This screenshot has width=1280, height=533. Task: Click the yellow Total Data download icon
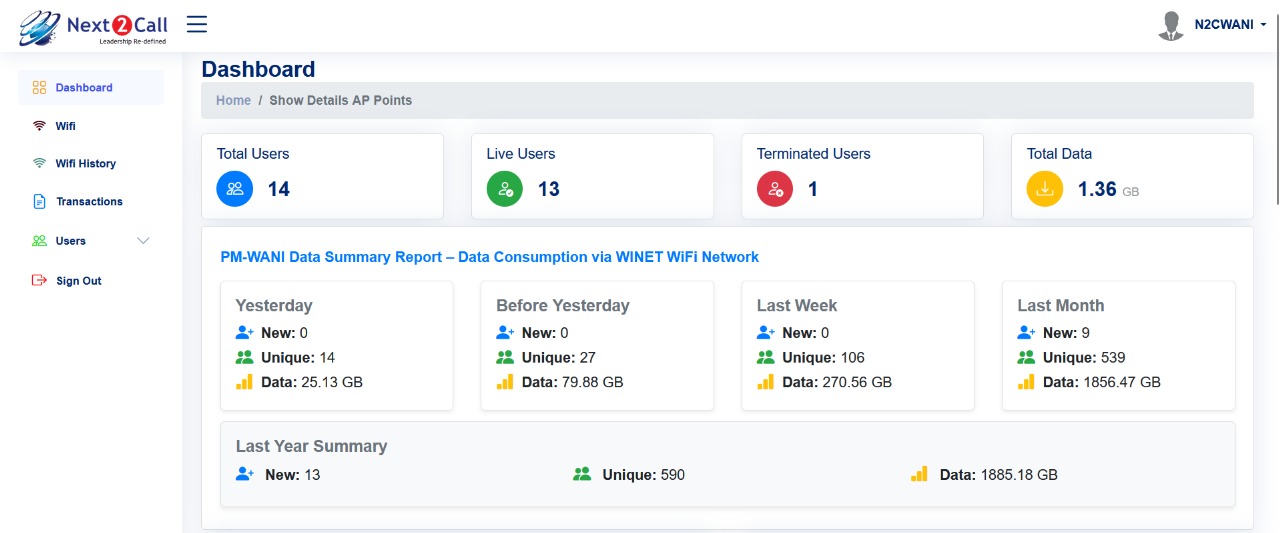[1045, 188]
